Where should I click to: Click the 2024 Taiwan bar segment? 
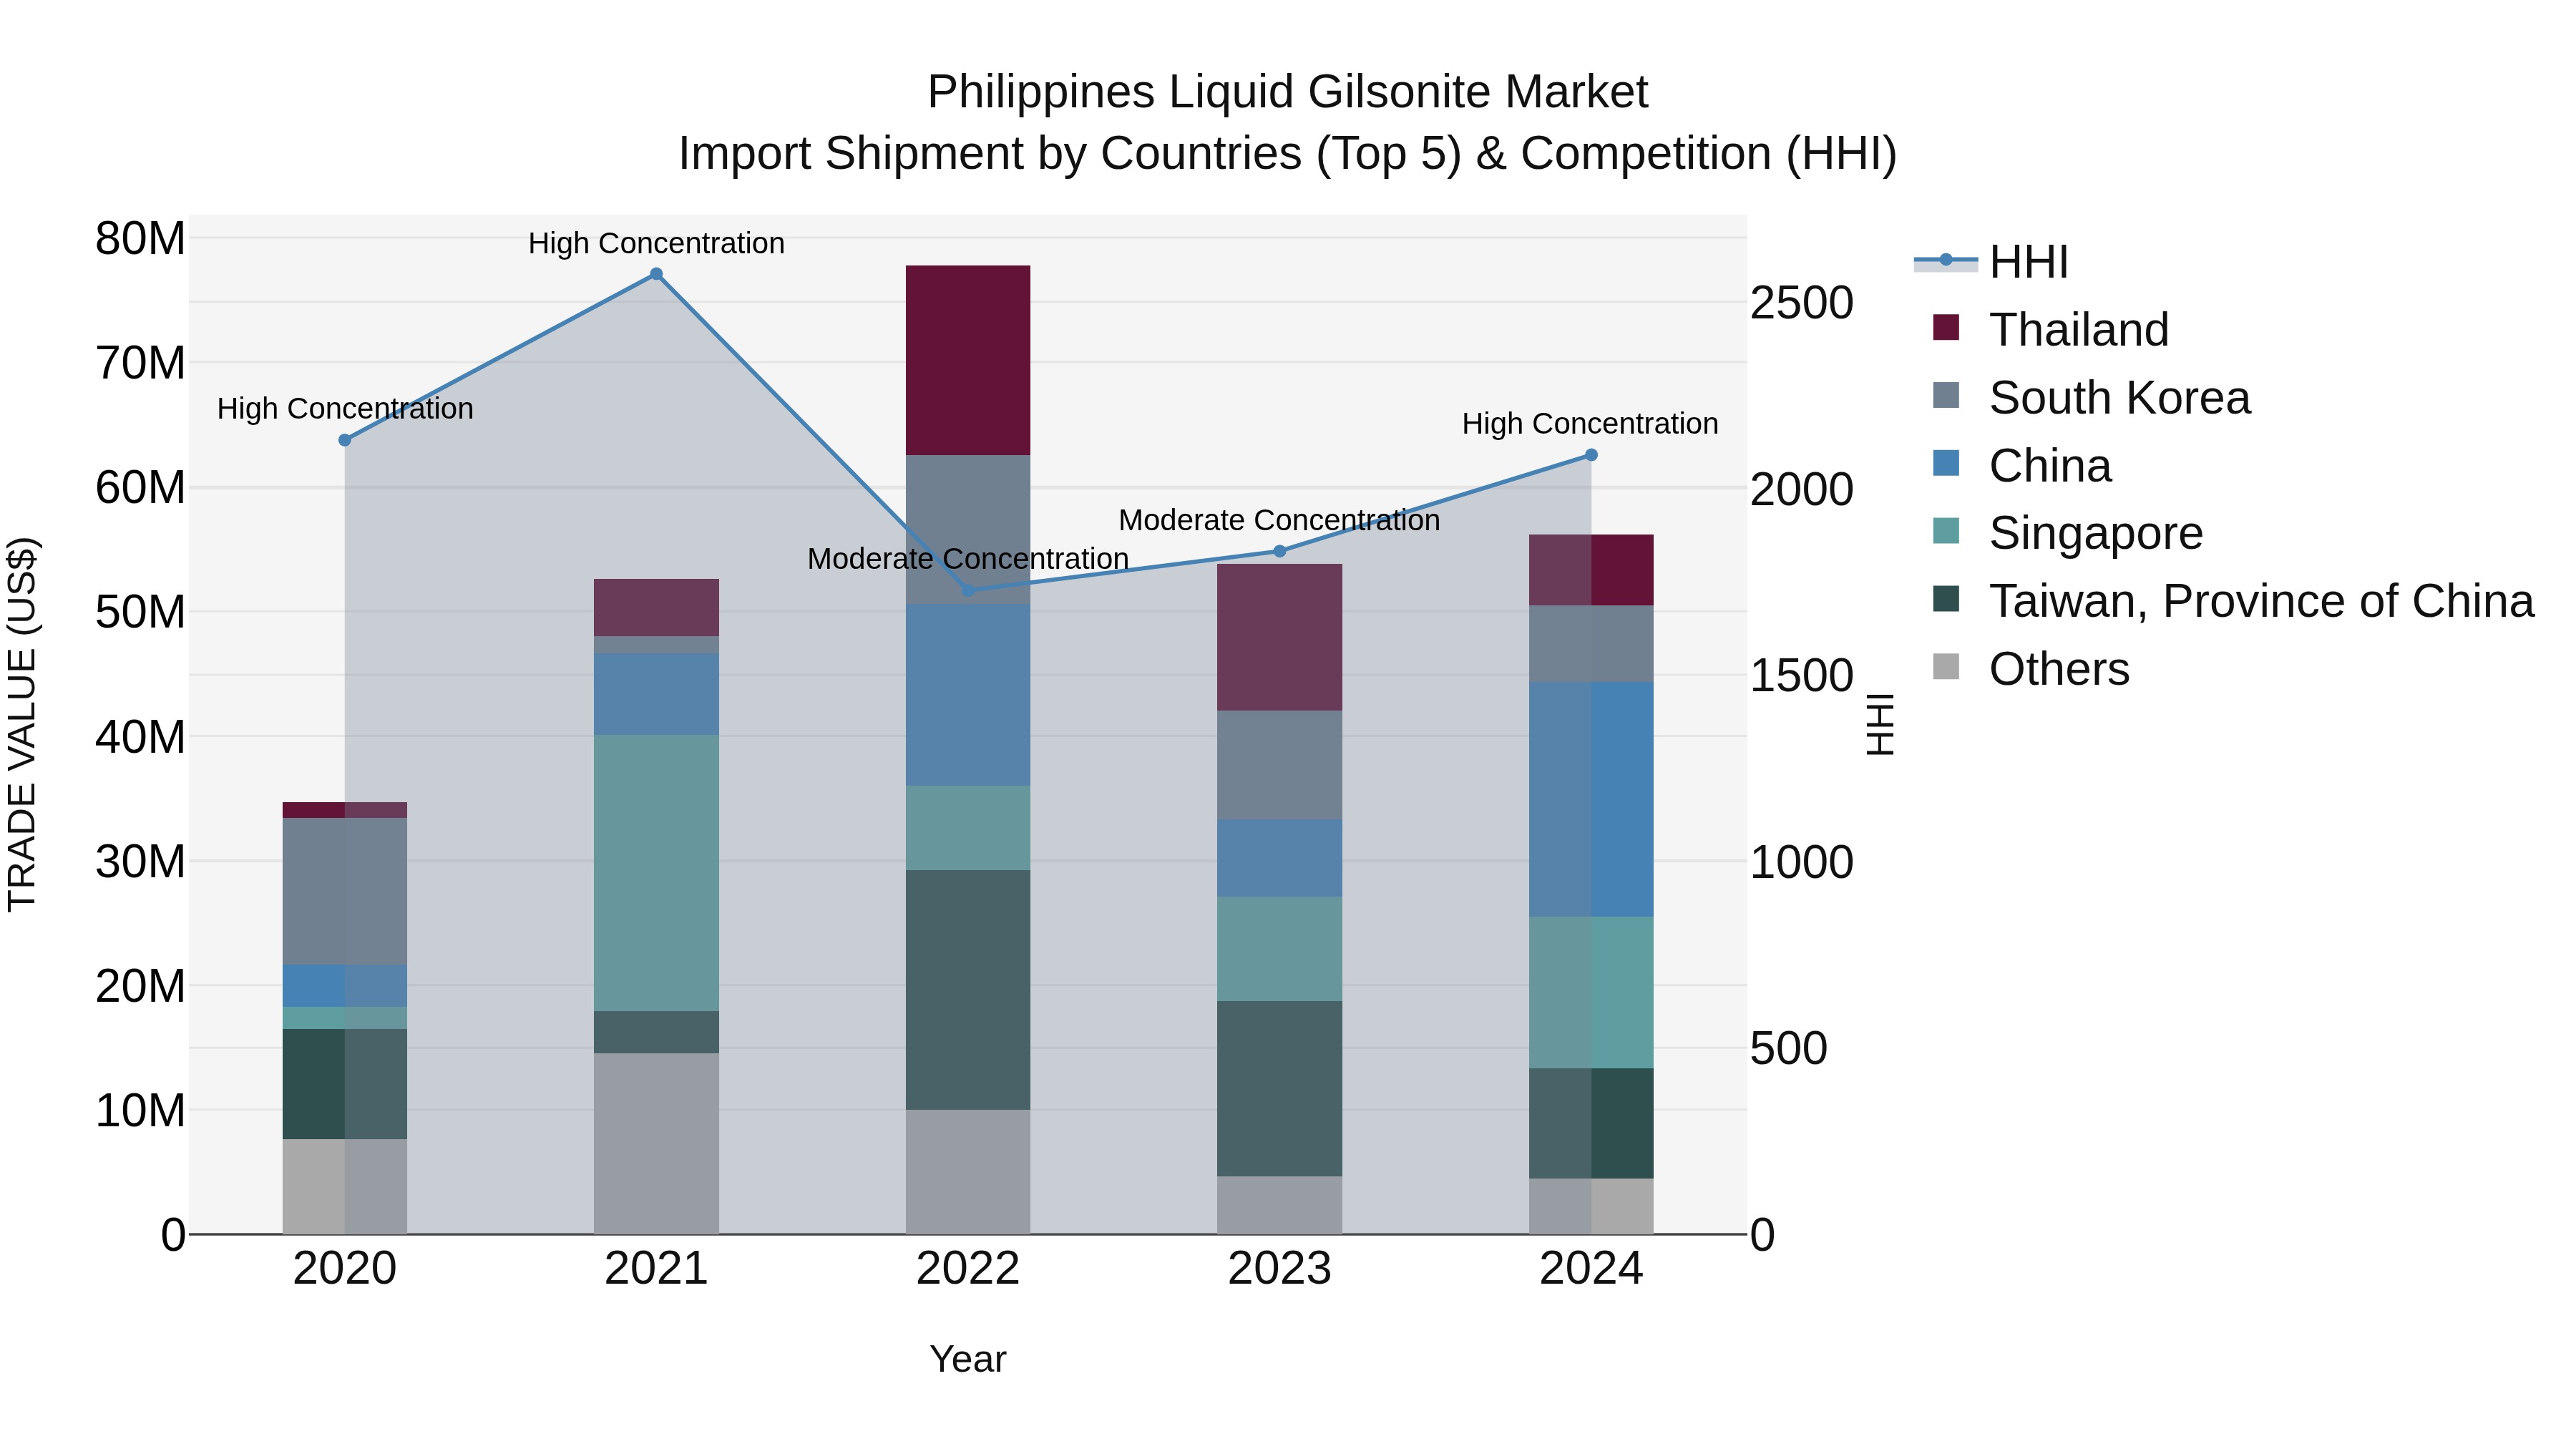click(1591, 1124)
